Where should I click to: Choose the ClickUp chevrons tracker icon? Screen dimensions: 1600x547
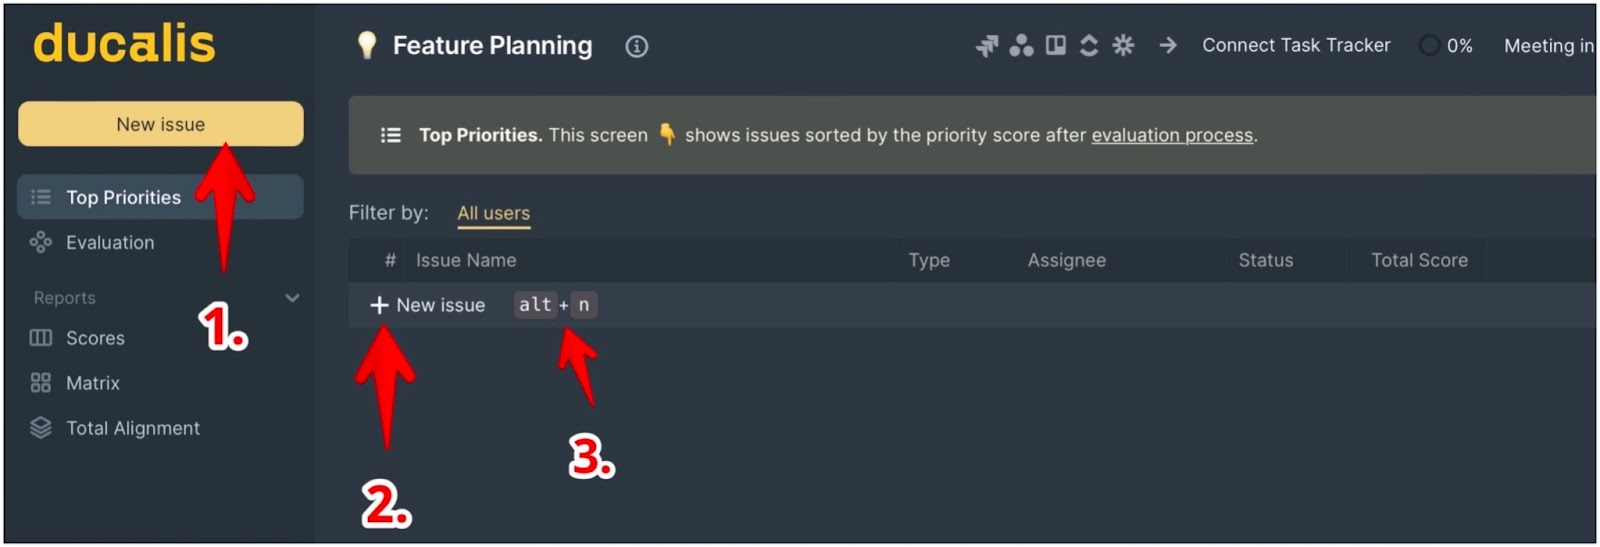click(1089, 46)
